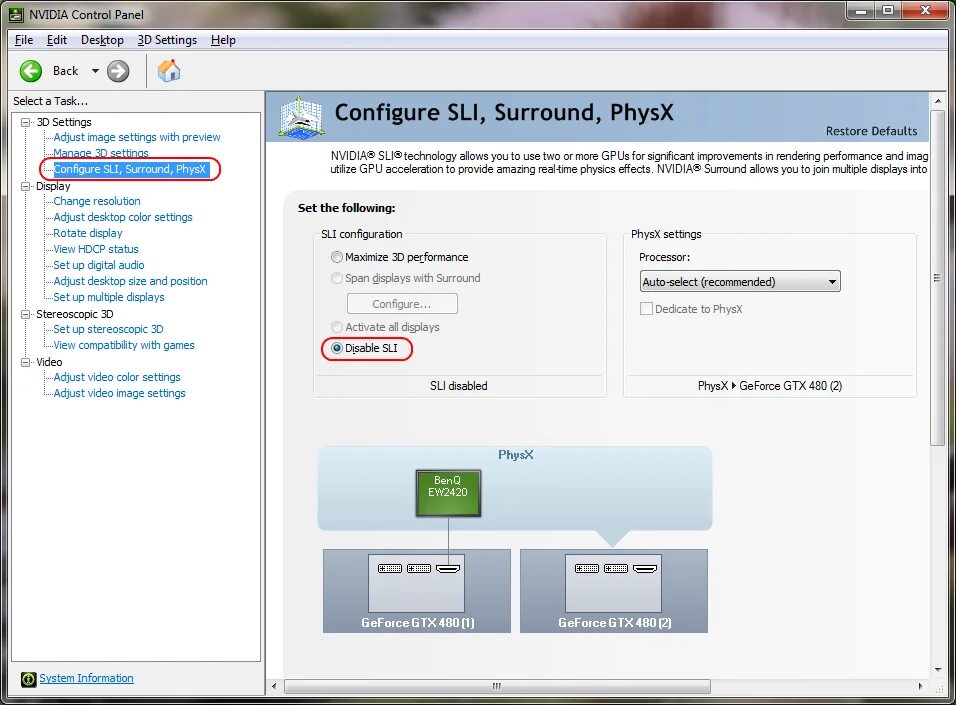956x705 pixels.
Task: Click the Back button label
Action: [65, 71]
